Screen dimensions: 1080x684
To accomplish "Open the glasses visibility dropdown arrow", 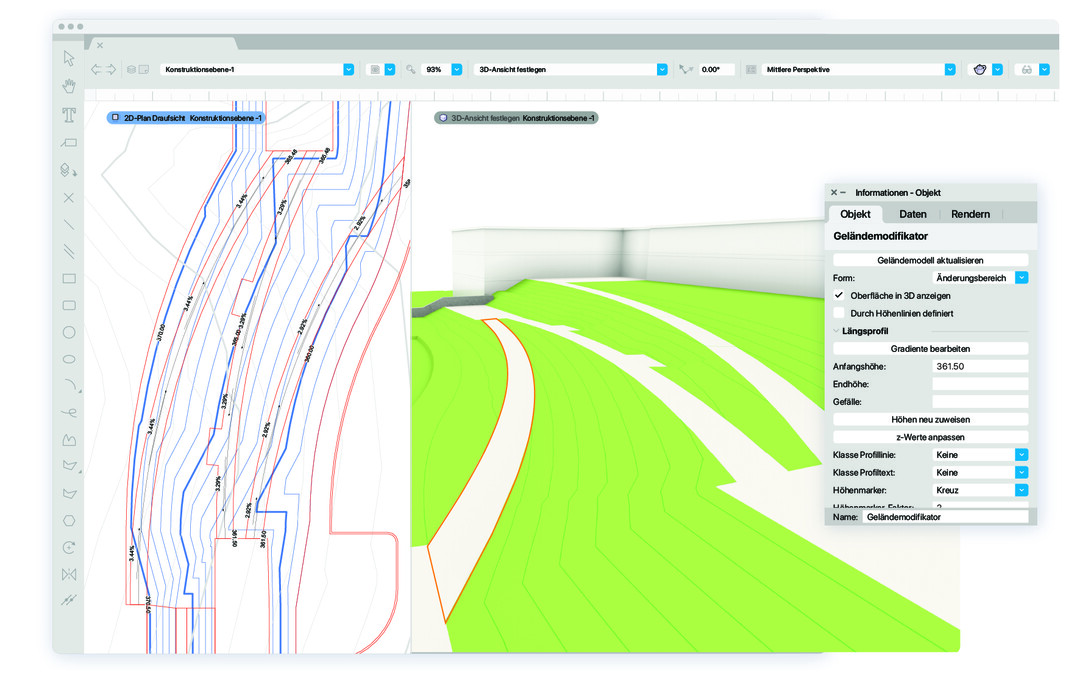I will click(1044, 70).
